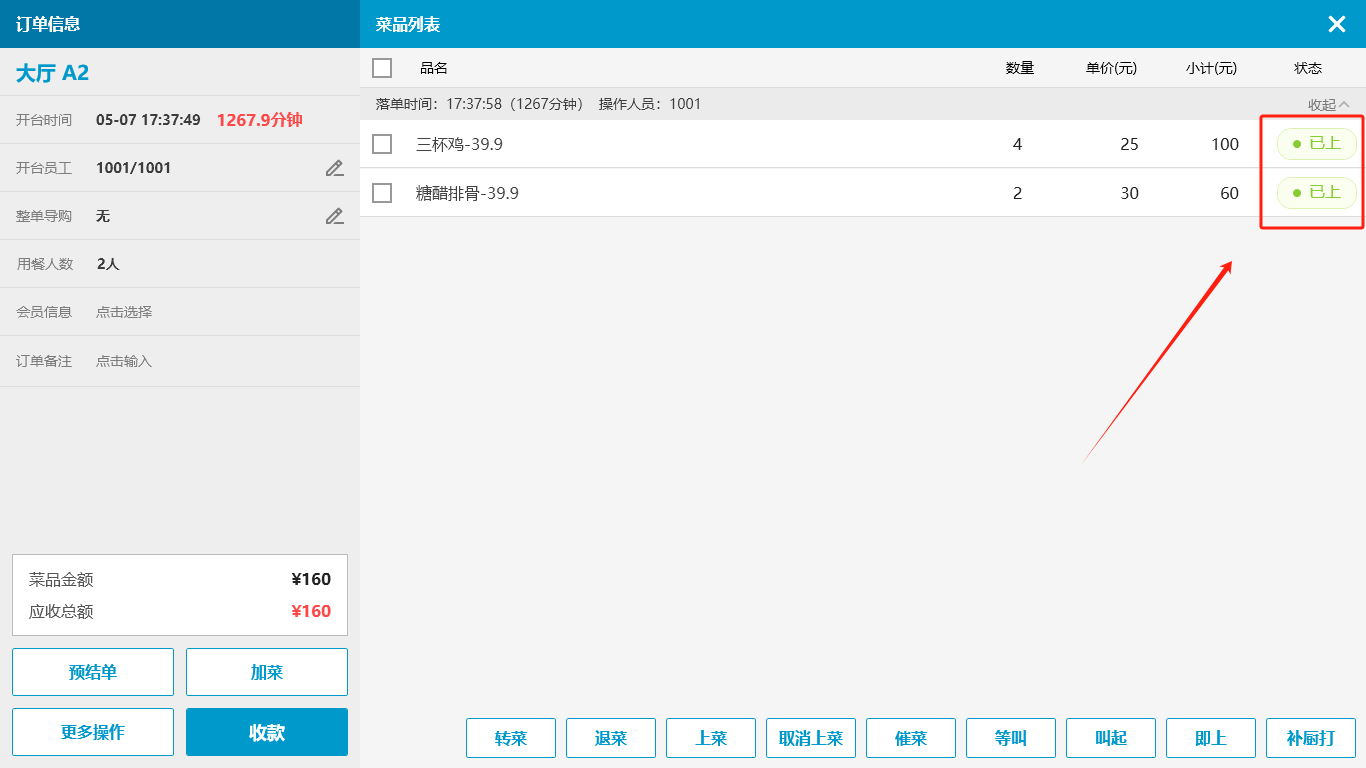Click the 大厅 A2 table title
The height and width of the screenshot is (768, 1366).
pyautogui.click(x=52, y=72)
